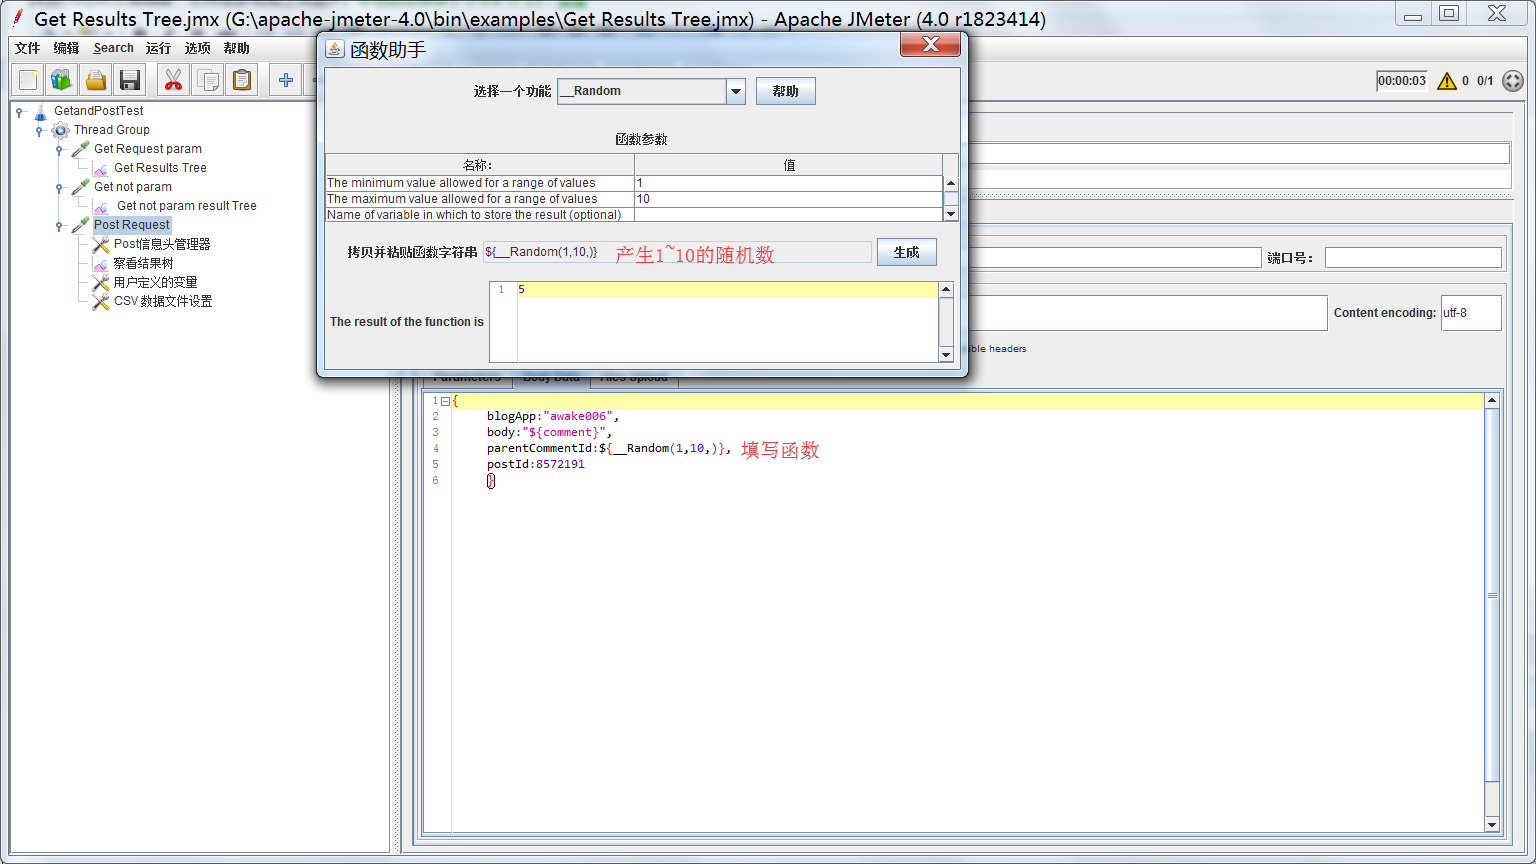Click the body data editor vertical scrollbar thumb
Image resolution: width=1536 pixels, height=864 pixels.
click(x=1492, y=595)
